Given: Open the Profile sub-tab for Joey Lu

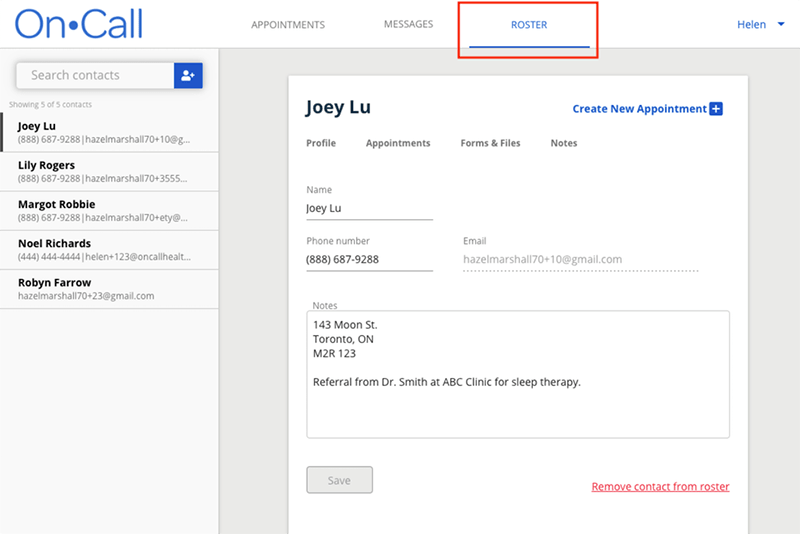Looking at the screenshot, I should point(321,143).
